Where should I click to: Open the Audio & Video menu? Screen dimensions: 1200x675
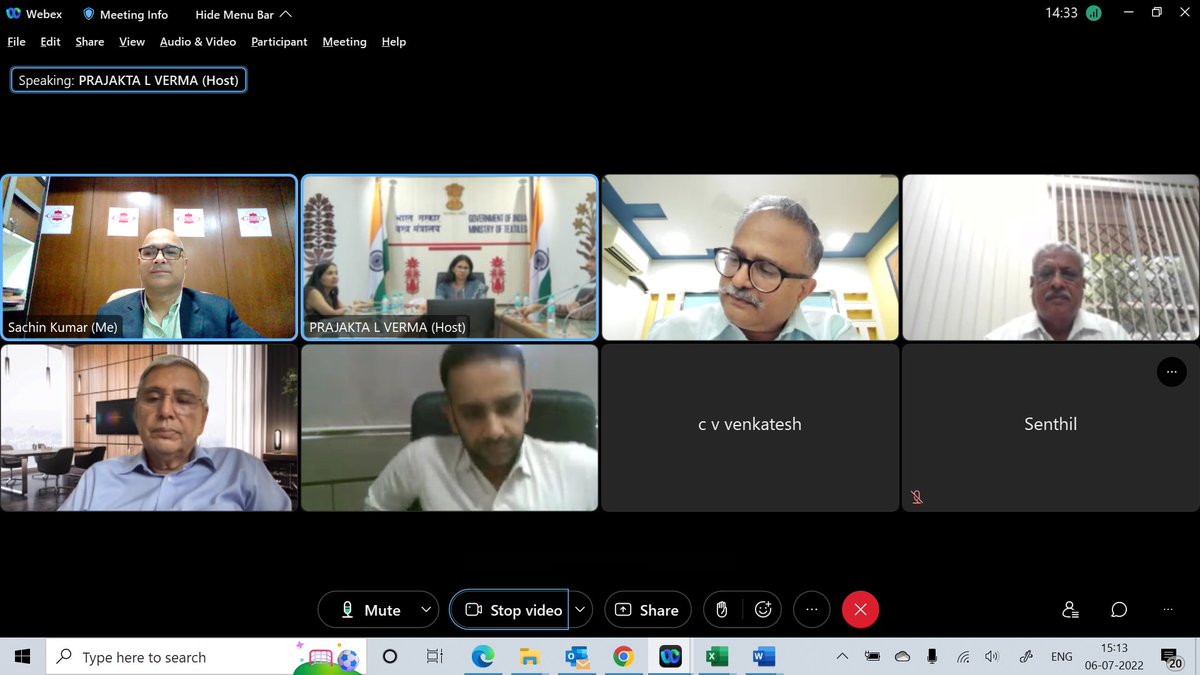point(198,42)
